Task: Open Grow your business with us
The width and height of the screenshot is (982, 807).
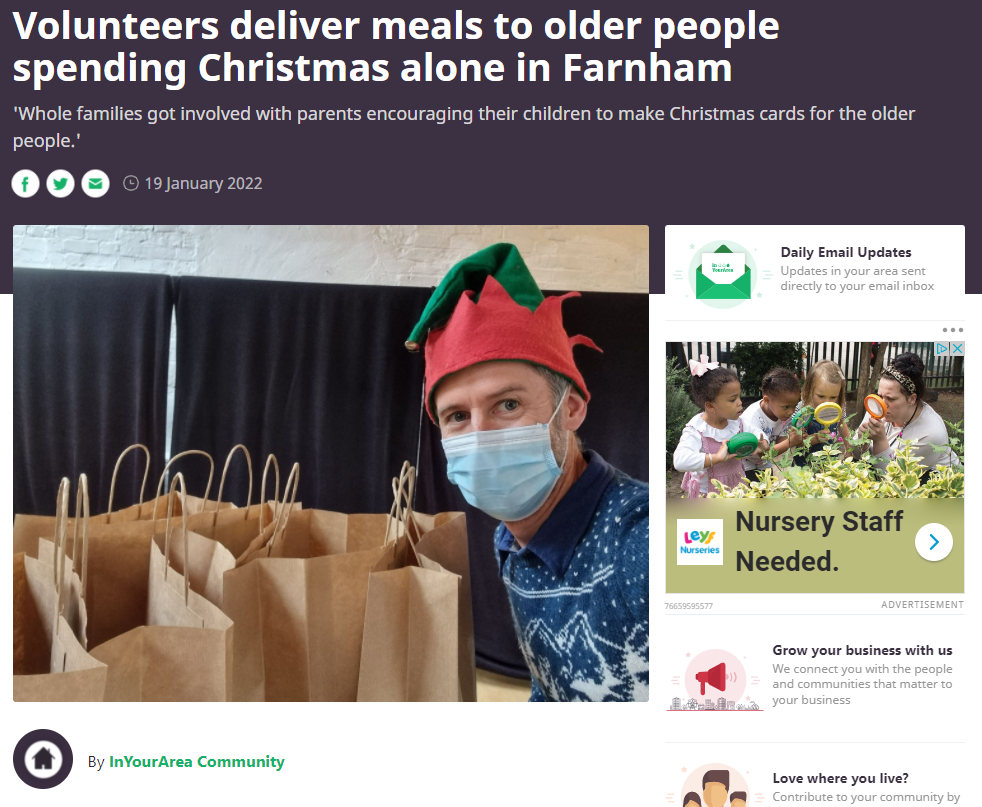Action: 862,650
